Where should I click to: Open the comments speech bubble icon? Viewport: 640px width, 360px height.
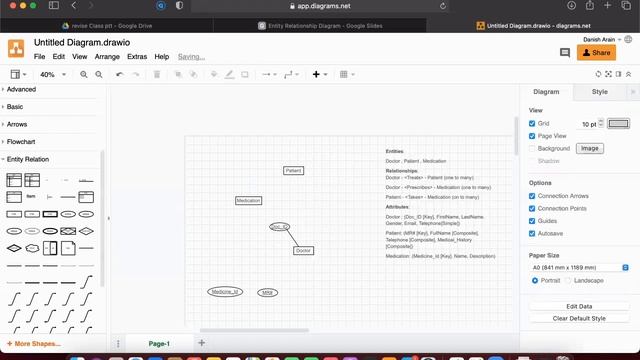tap(565, 52)
